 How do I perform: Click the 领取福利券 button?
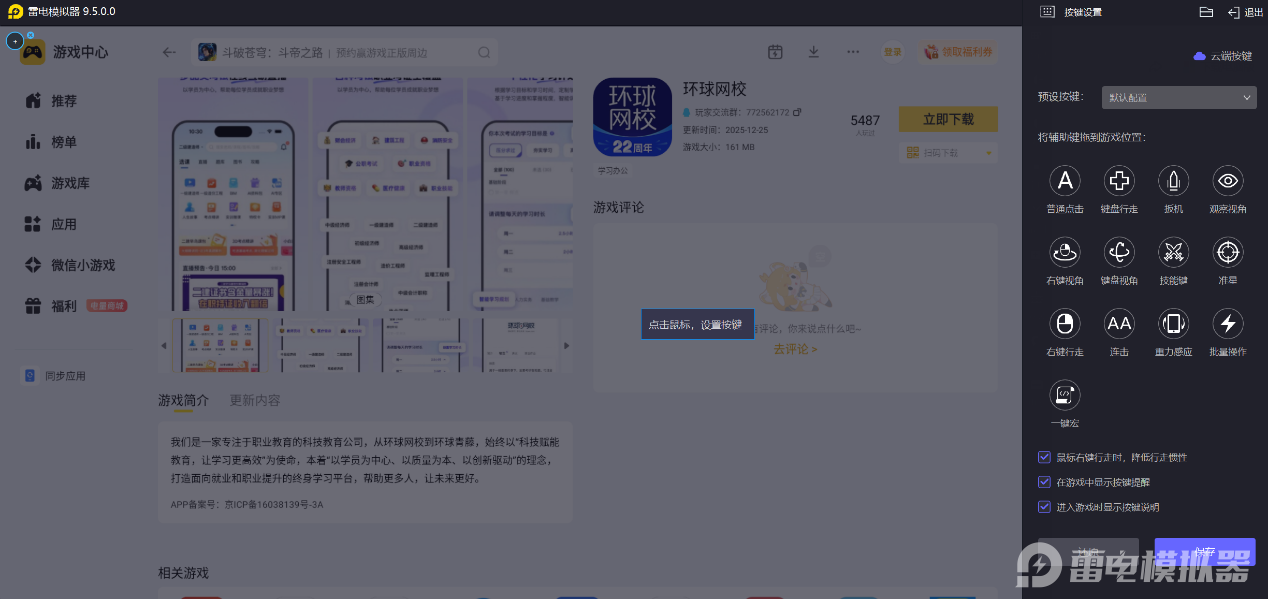958,52
